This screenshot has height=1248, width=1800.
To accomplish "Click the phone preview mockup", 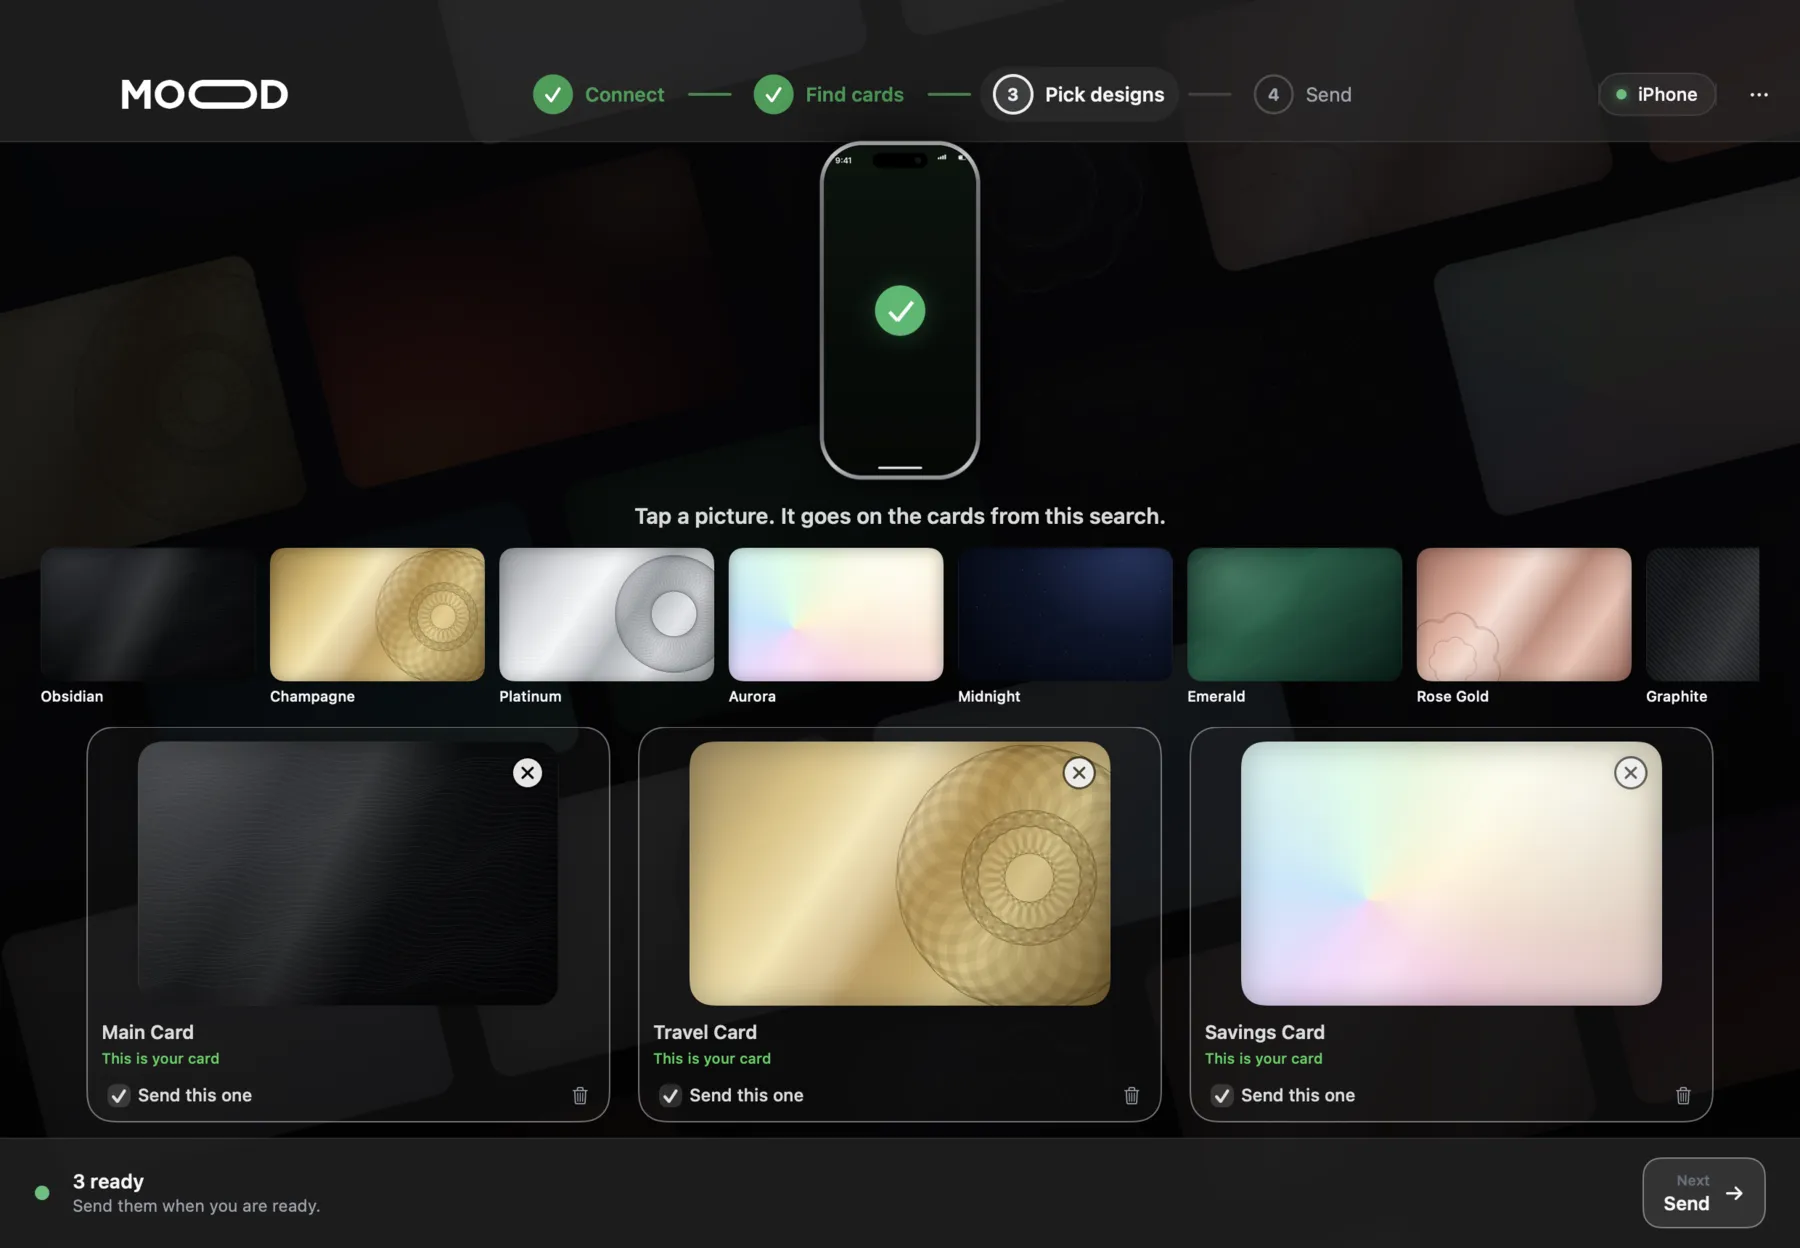I will [x=900, y=310].
